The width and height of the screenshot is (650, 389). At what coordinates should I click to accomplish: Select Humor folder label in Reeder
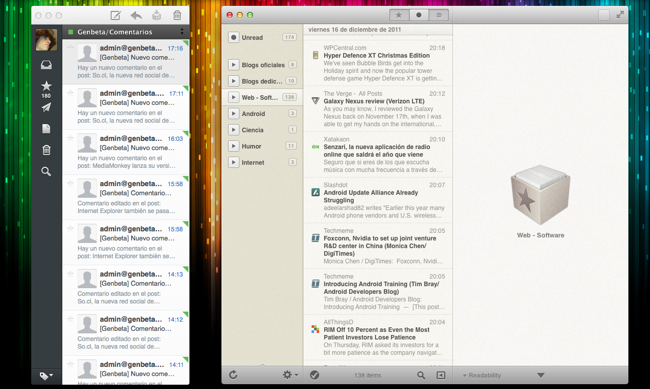point(251,146)
